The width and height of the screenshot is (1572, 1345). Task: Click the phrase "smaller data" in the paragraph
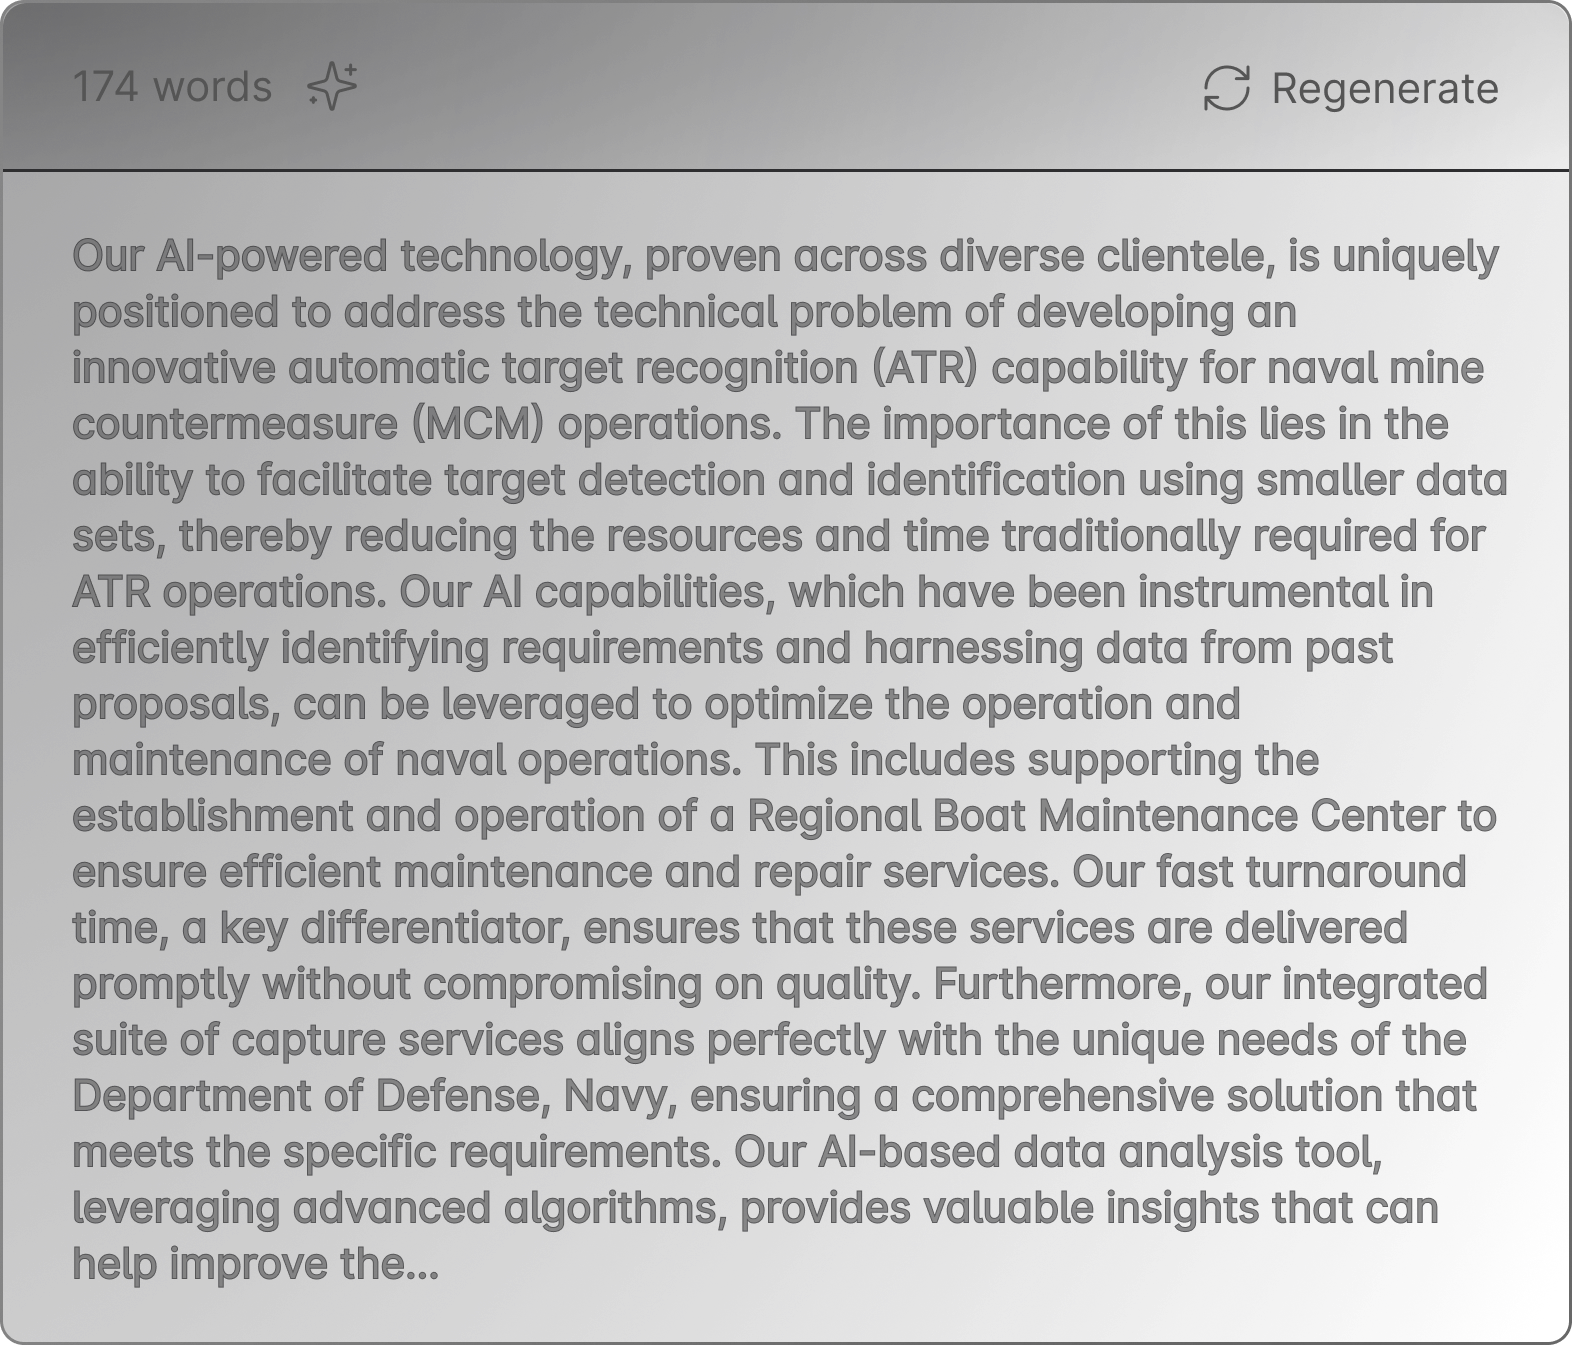(1382, 480)
